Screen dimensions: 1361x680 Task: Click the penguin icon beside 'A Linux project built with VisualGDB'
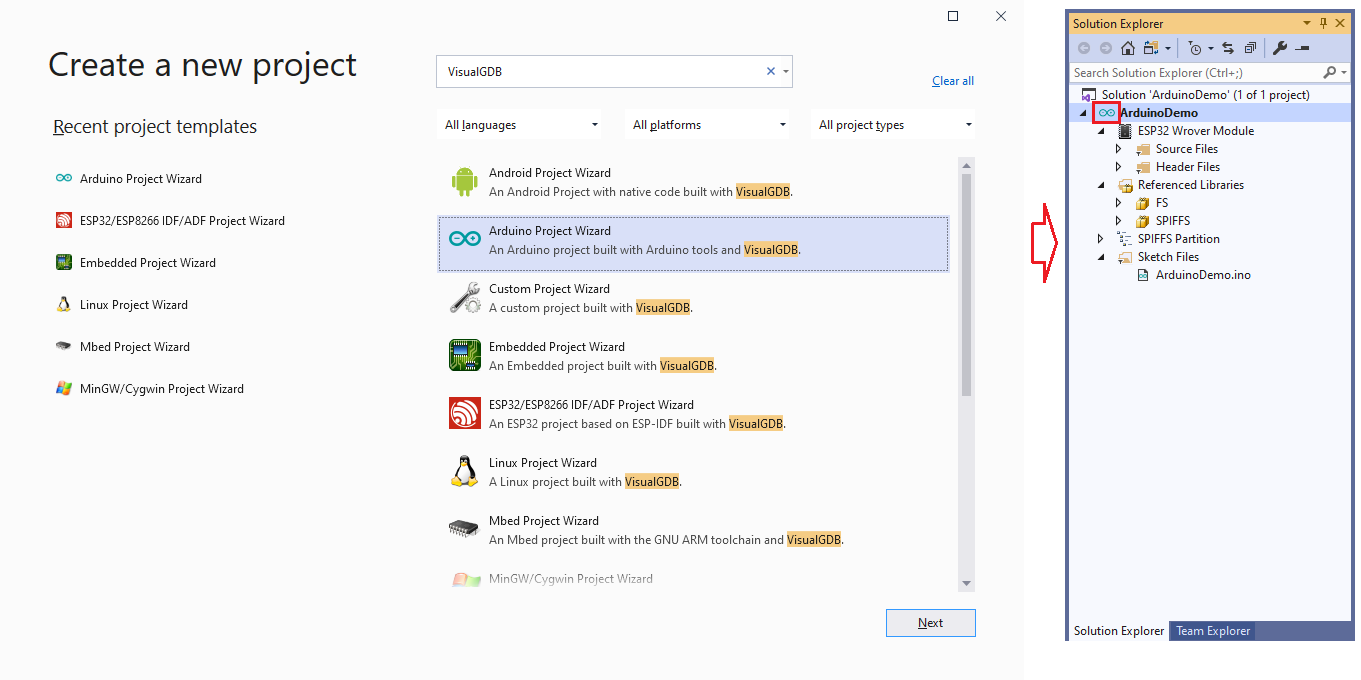[x=464, y=471]
